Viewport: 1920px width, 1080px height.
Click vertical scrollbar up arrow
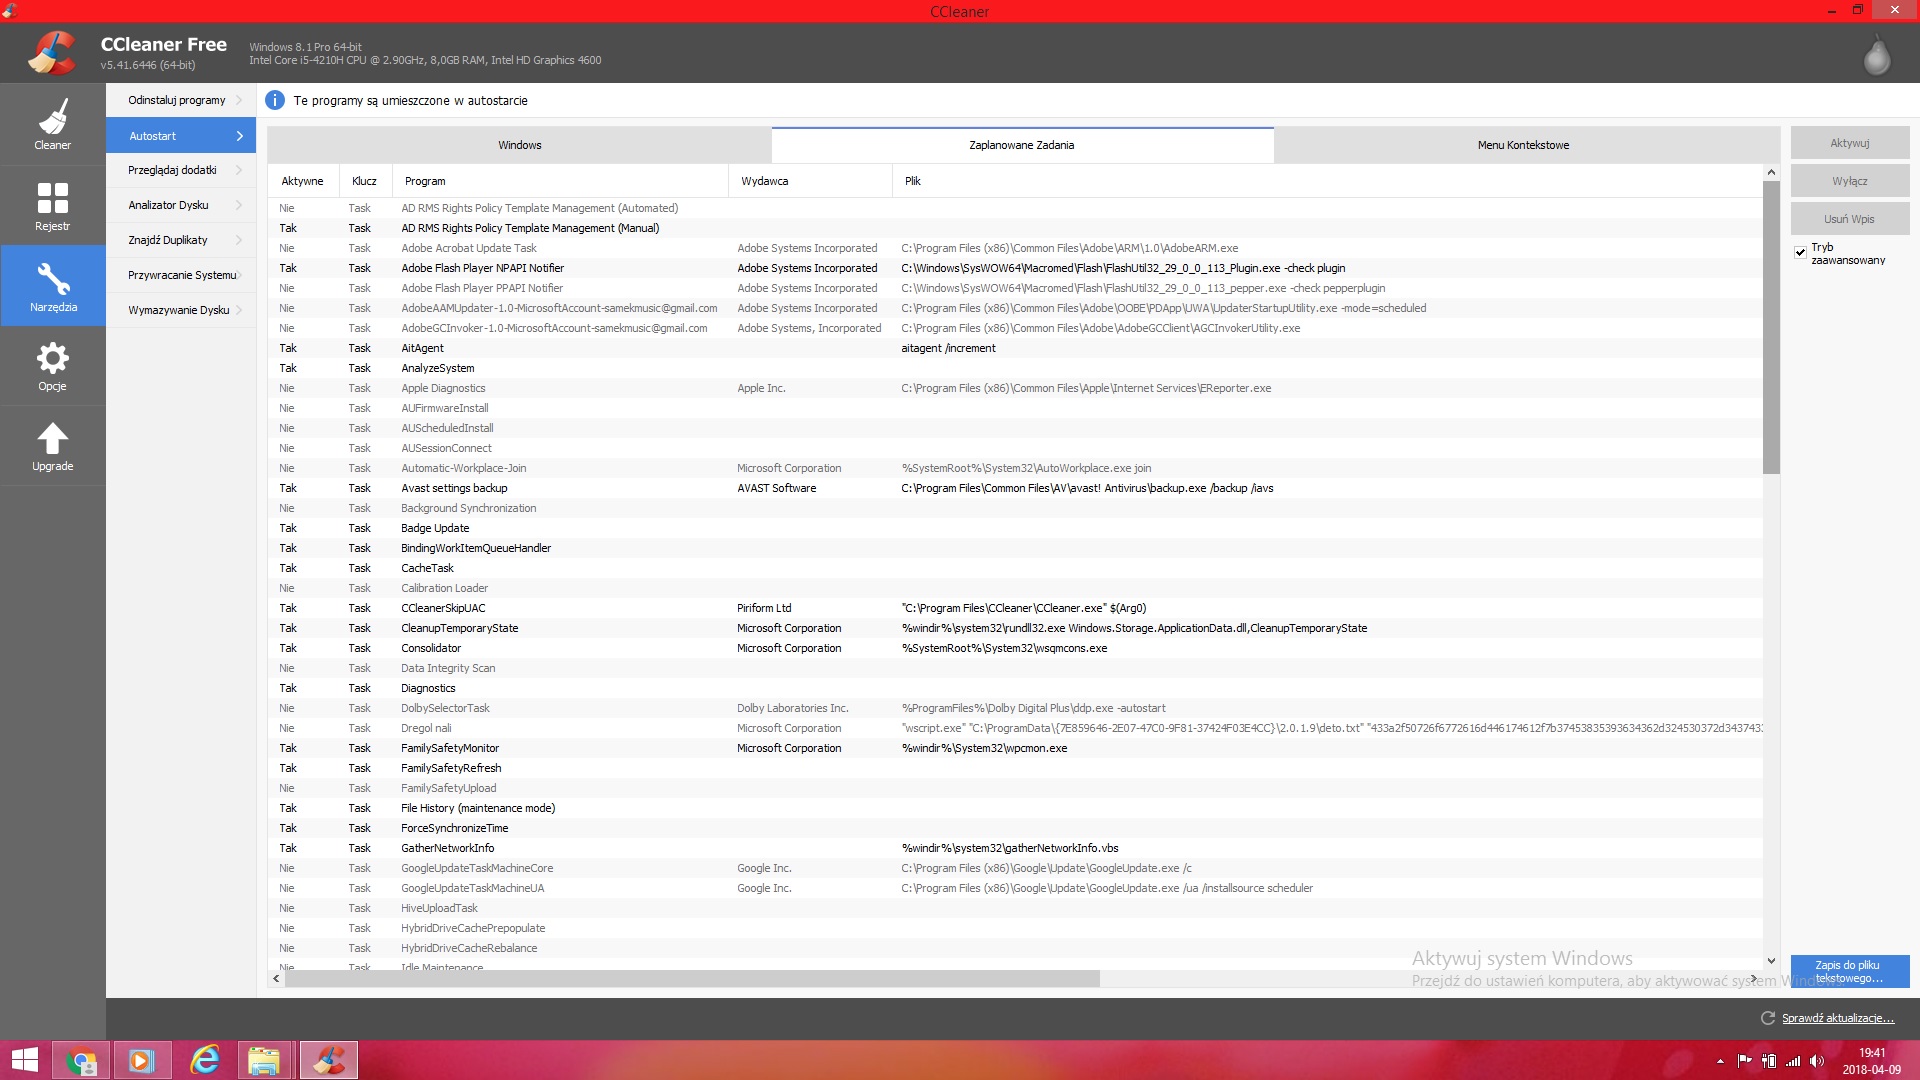click(x=1771, y=173)
